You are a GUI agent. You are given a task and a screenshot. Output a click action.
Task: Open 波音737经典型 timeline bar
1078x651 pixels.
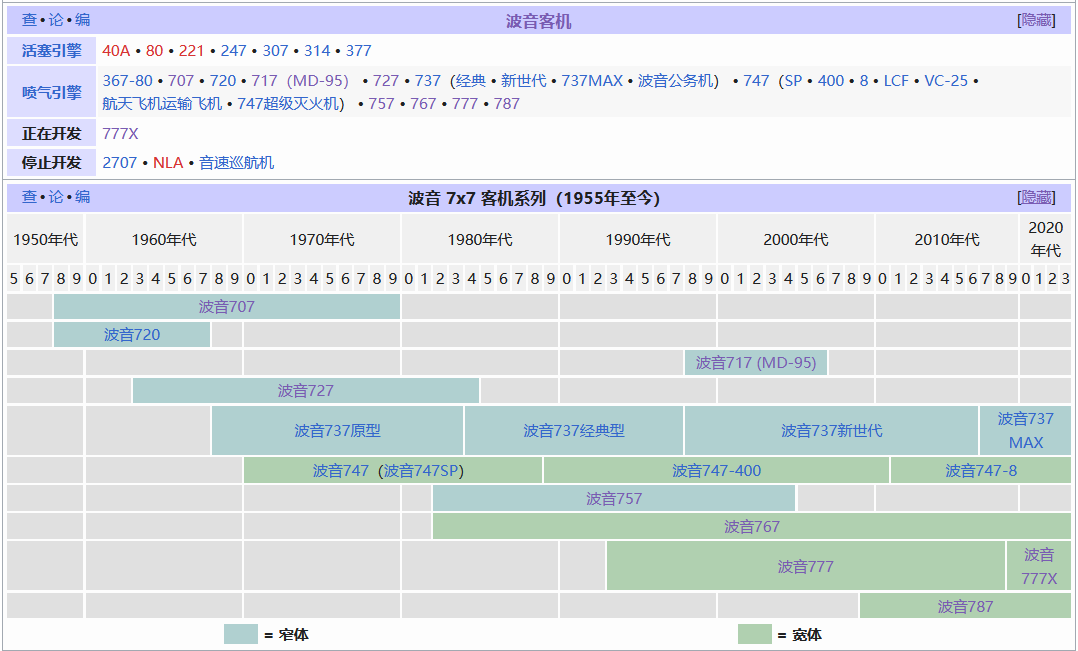(x=574, y=431)
